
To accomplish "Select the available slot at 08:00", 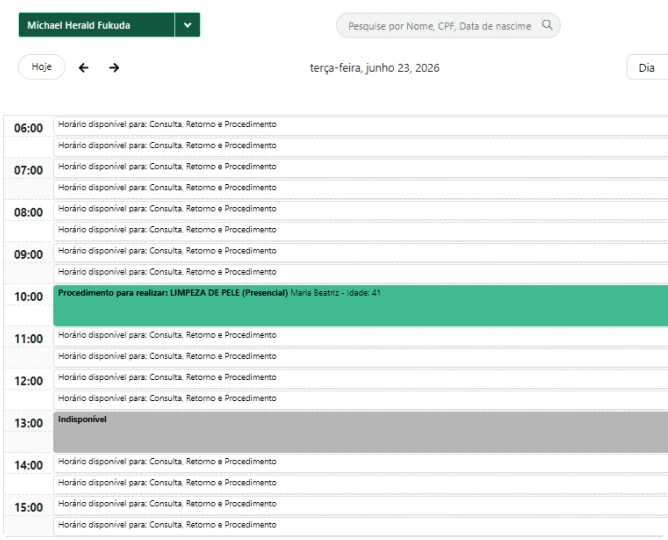I will 360,211.
